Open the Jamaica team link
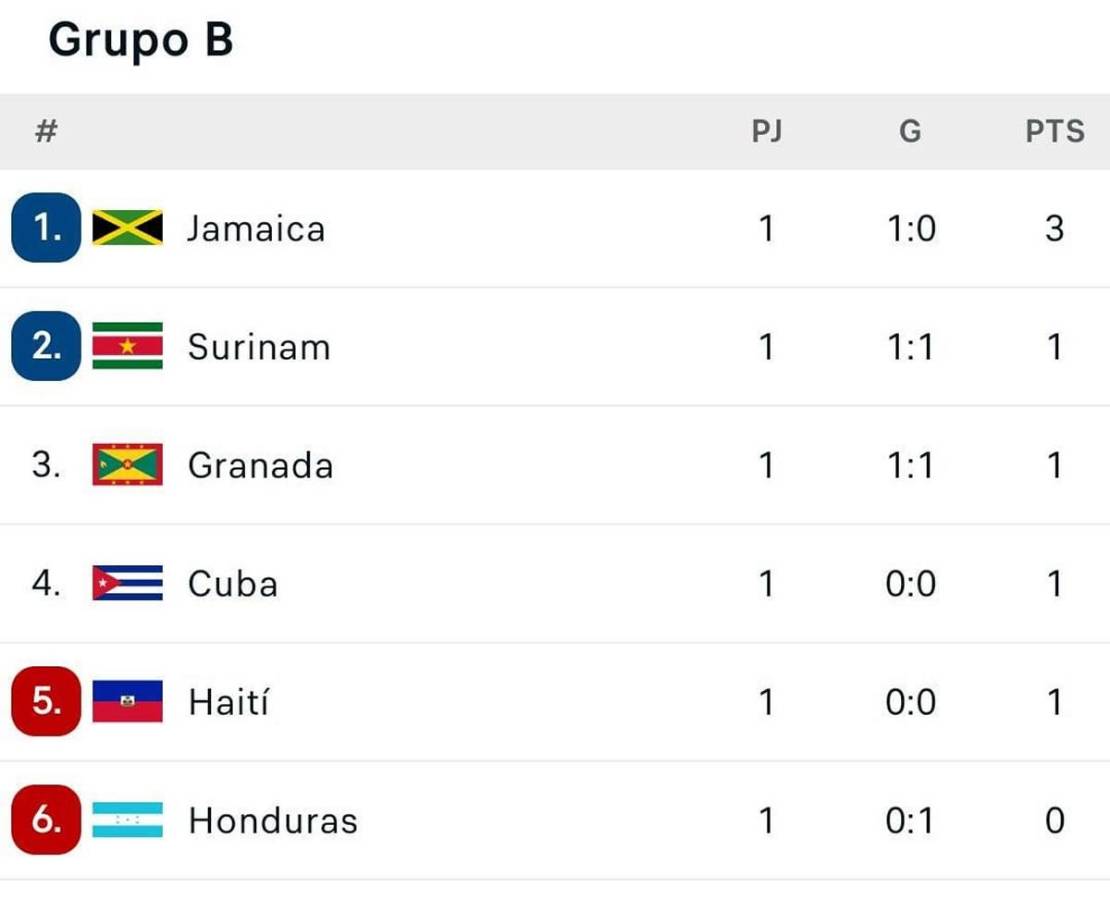 point(256,229)
